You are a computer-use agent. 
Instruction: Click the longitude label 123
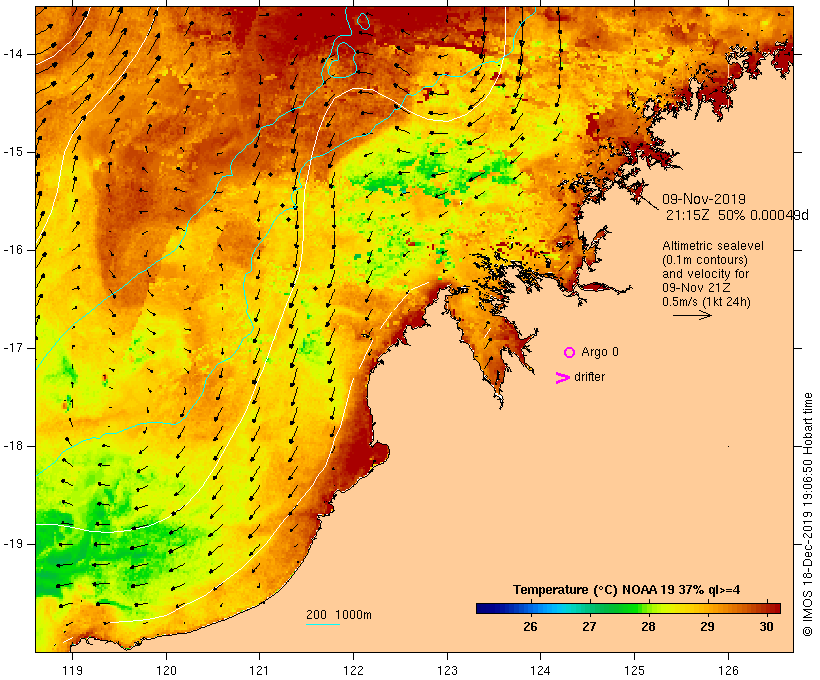[x=447, y=671]
